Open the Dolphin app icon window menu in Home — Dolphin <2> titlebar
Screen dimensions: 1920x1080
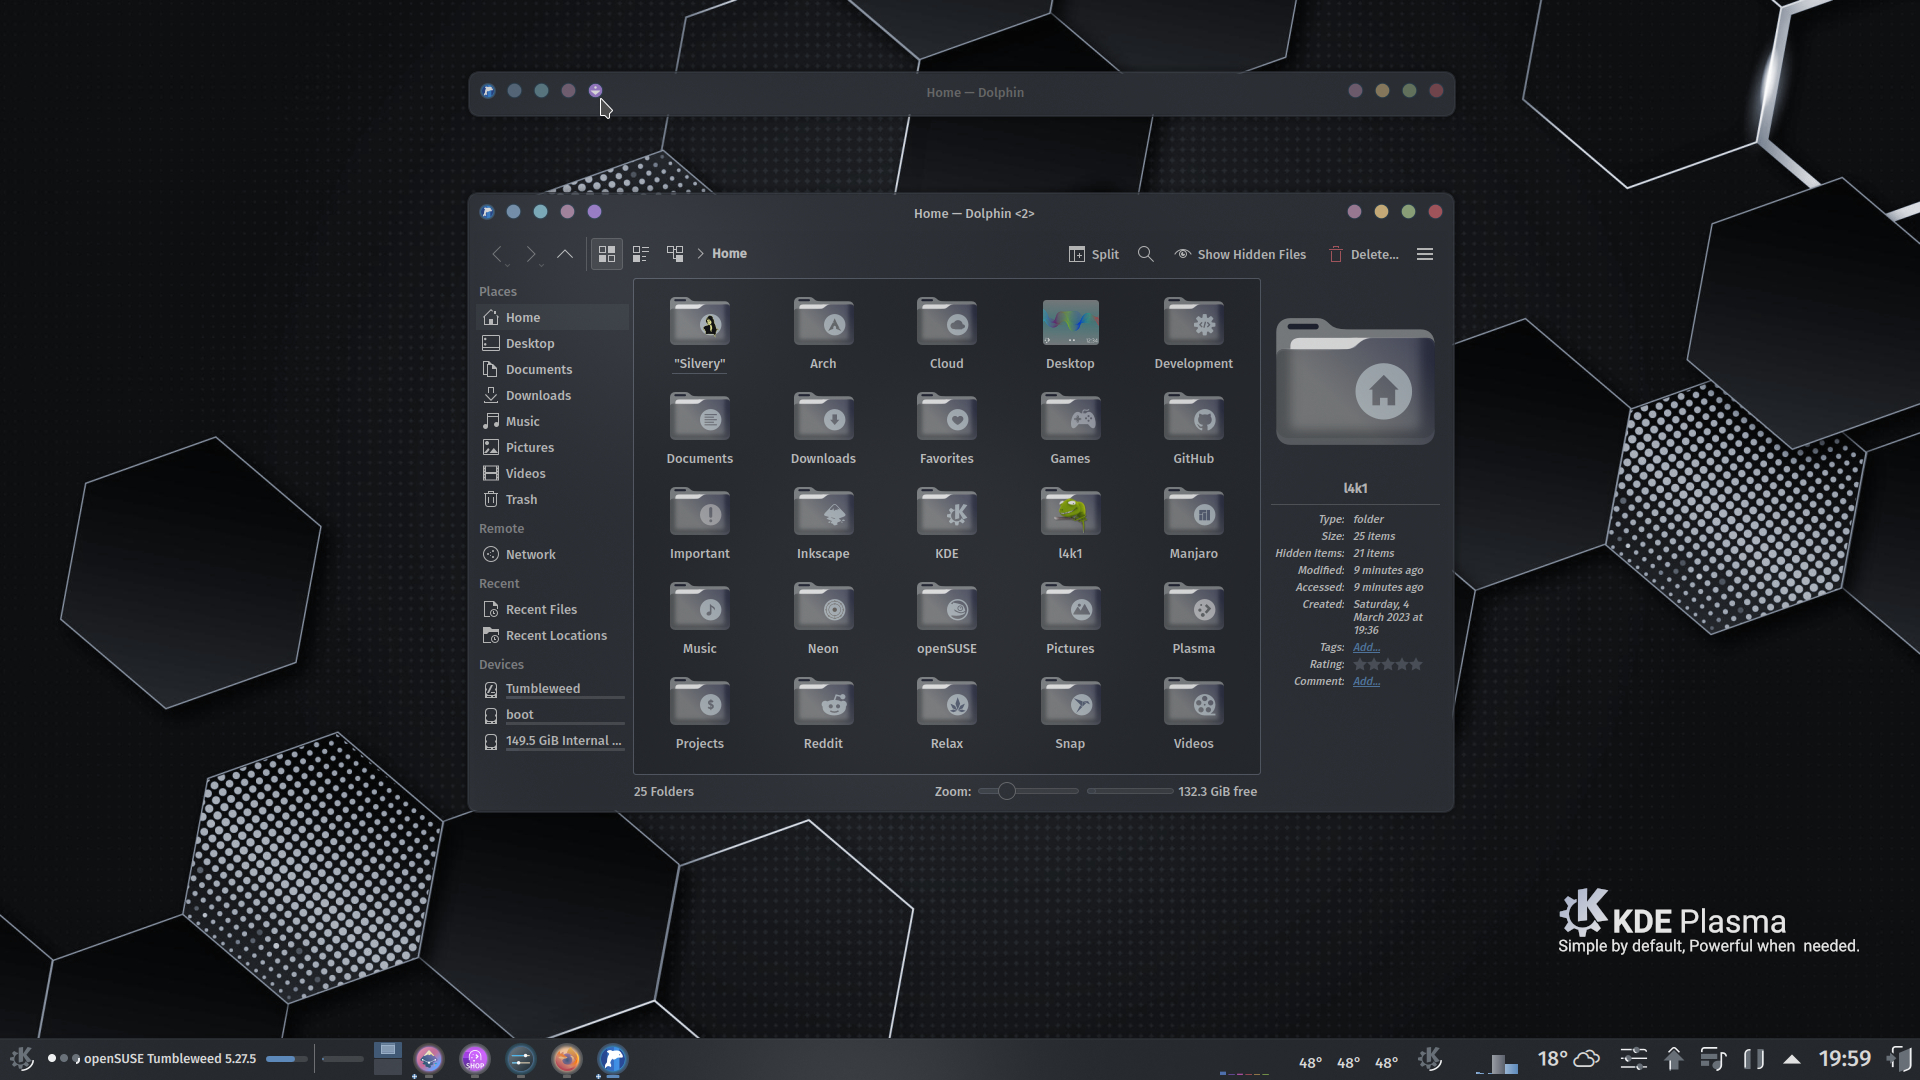(487, 212)
